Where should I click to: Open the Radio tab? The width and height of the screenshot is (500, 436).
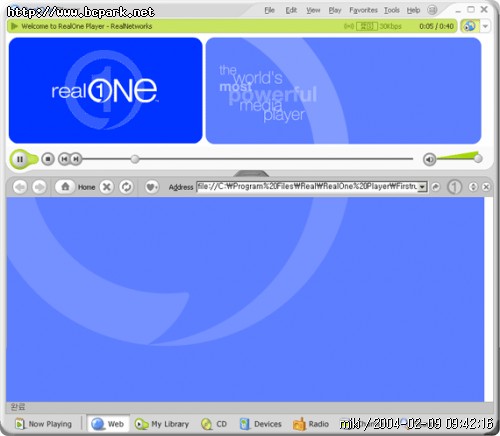tap(311, 424)
